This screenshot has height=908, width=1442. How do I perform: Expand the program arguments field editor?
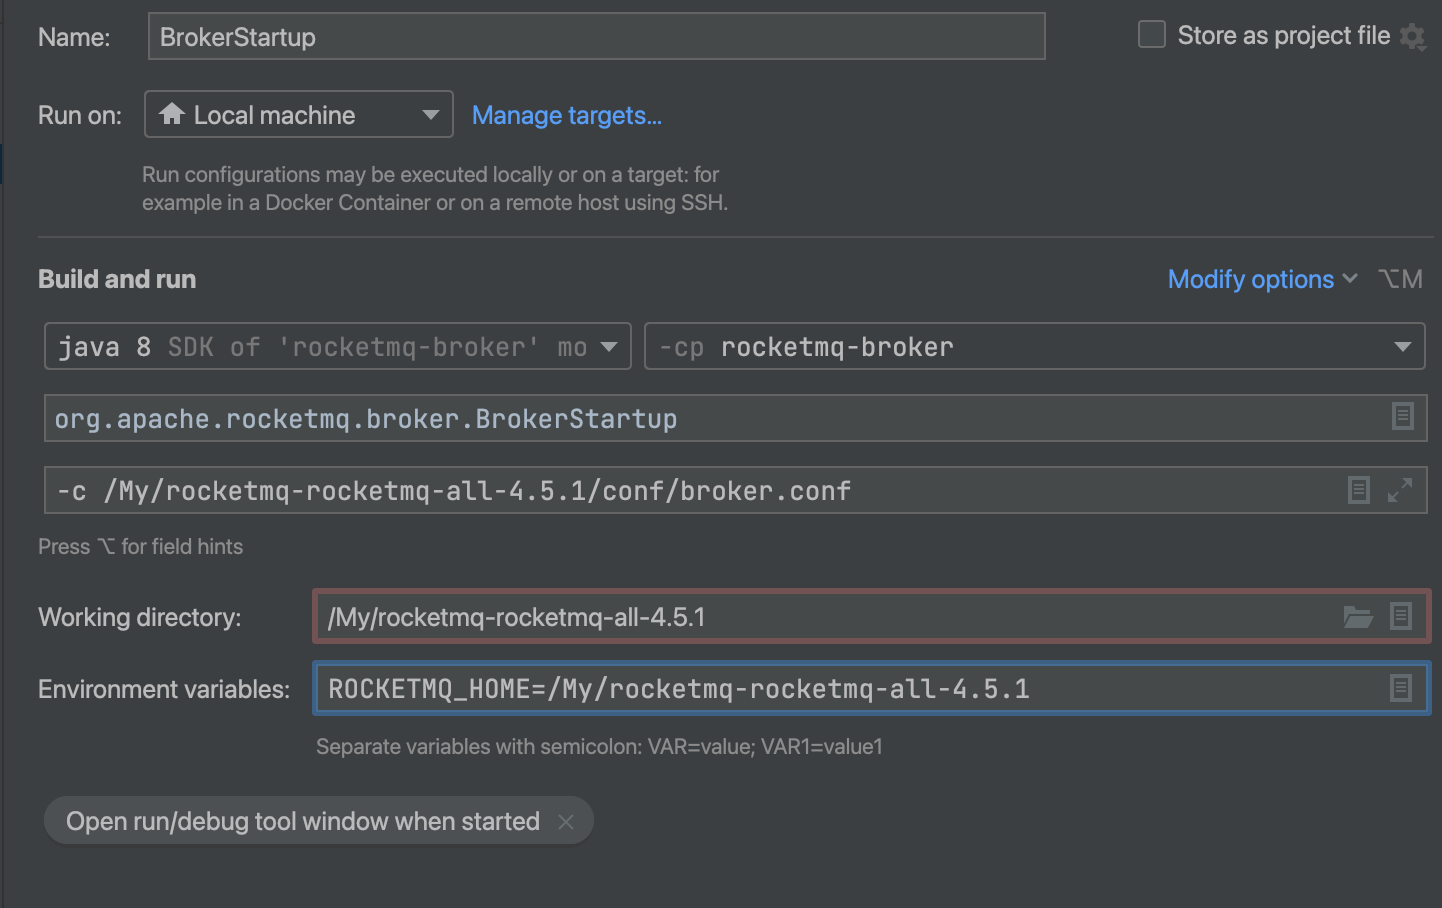[1400, 490]
